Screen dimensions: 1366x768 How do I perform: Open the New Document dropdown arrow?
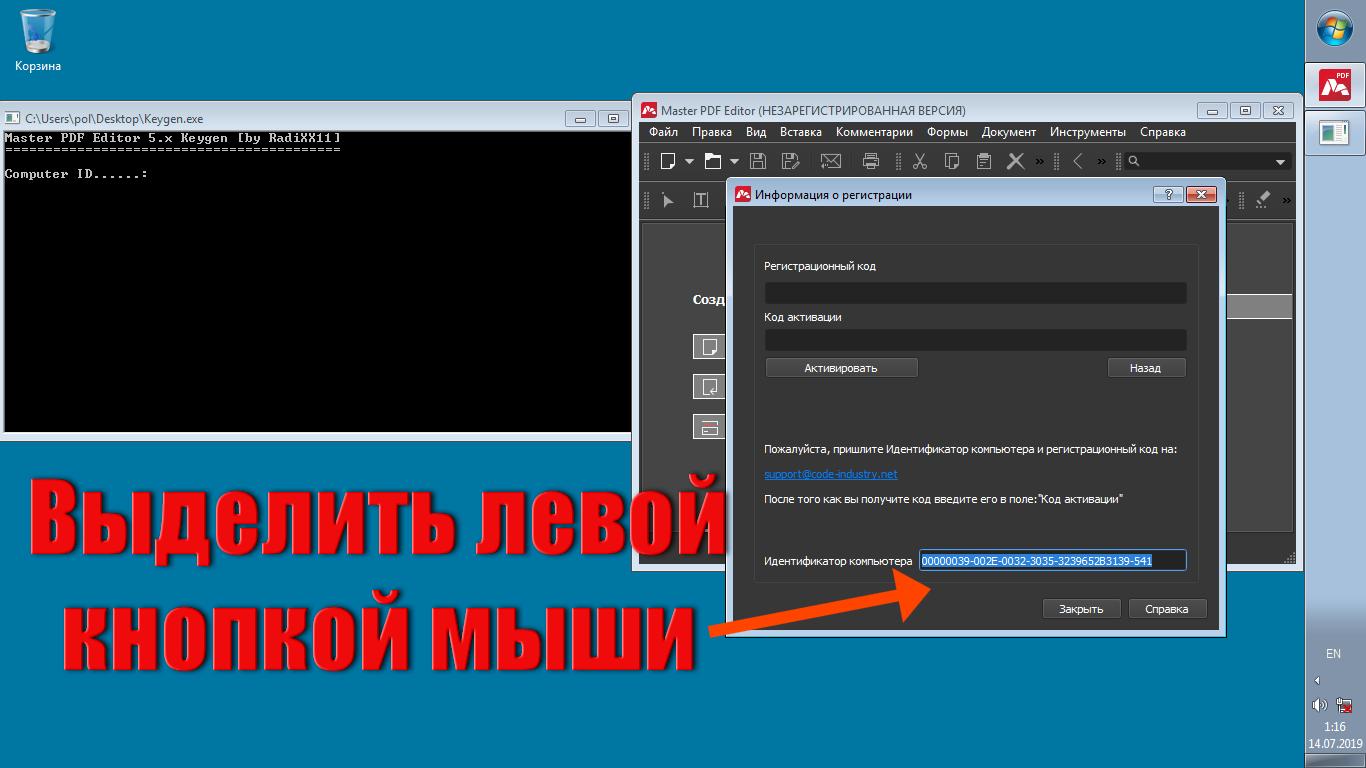(689, 161)
